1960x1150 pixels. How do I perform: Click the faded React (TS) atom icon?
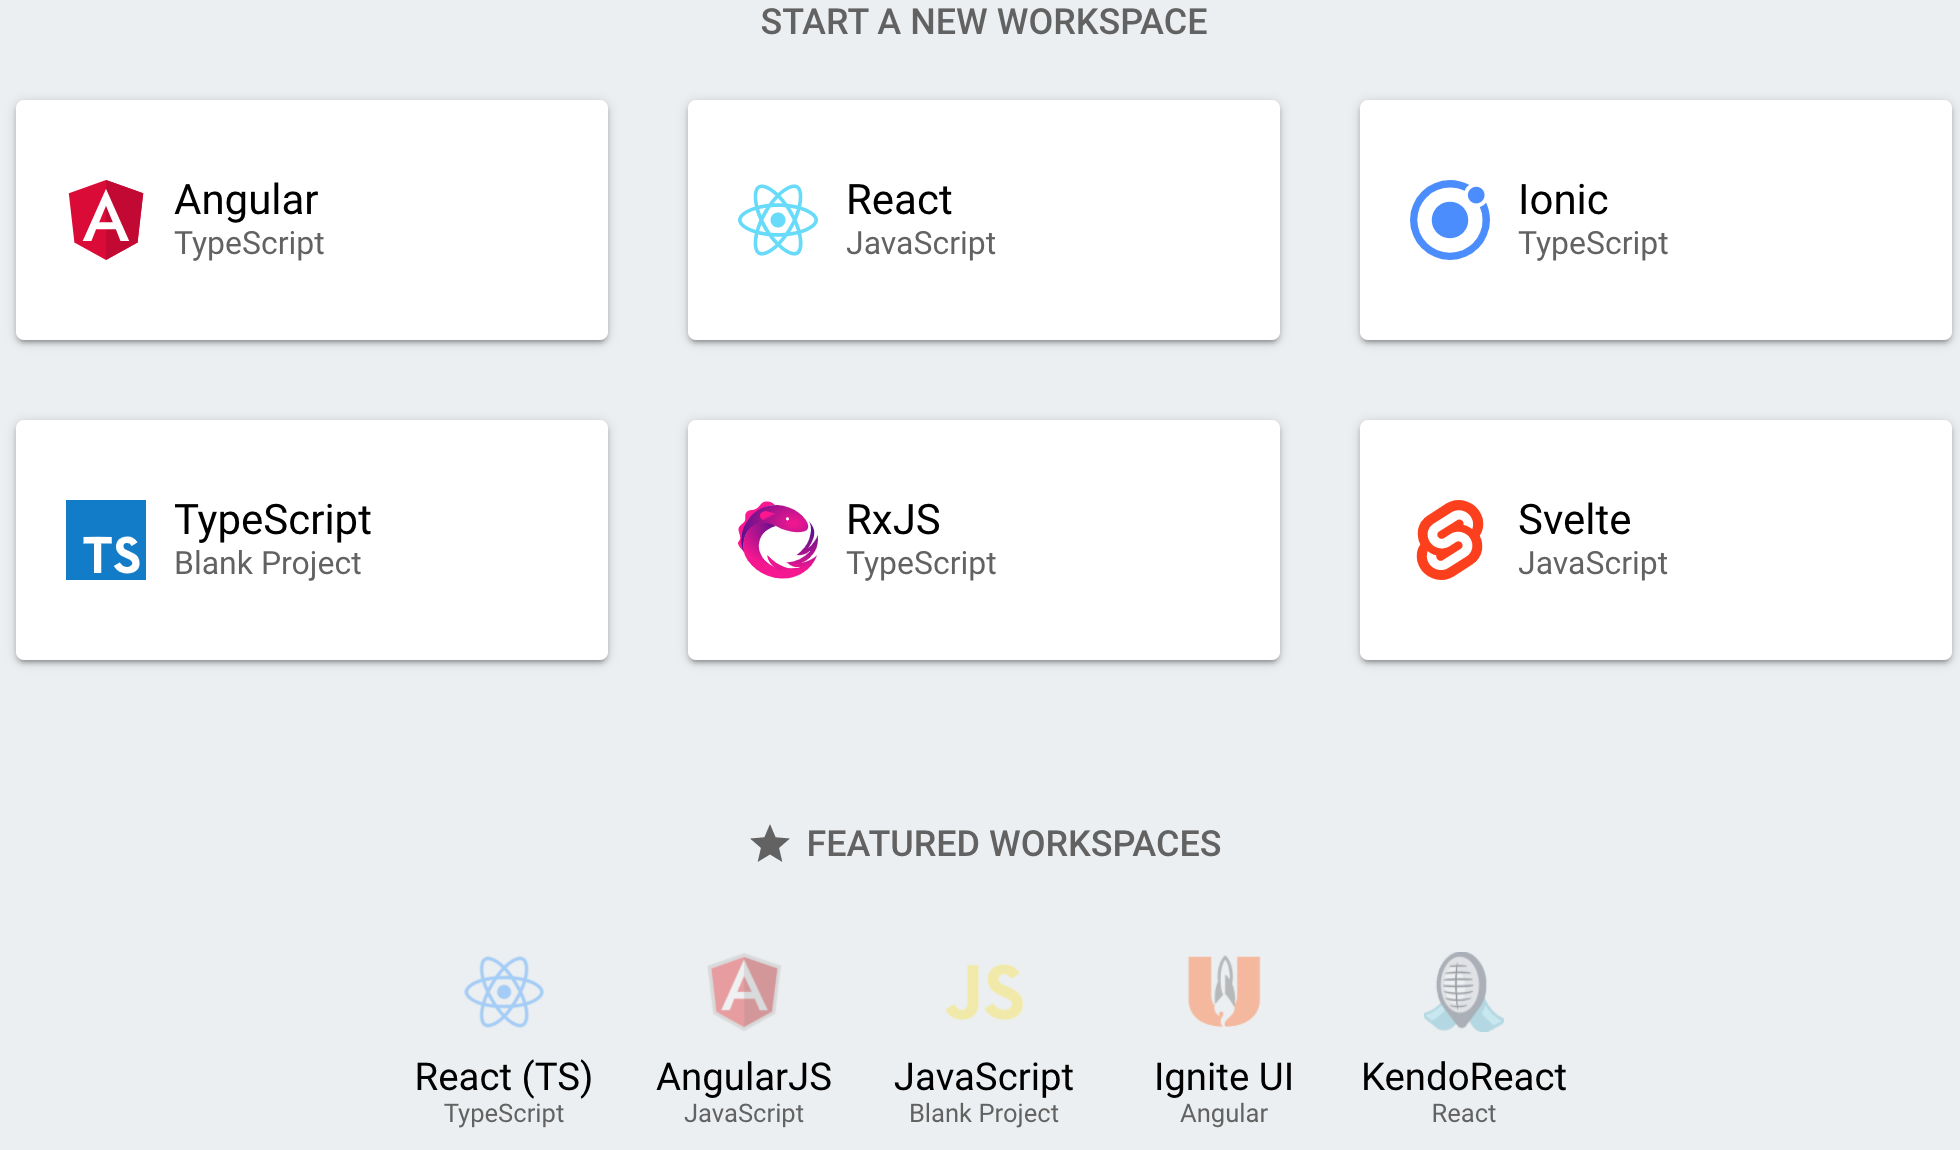[504, 992]
